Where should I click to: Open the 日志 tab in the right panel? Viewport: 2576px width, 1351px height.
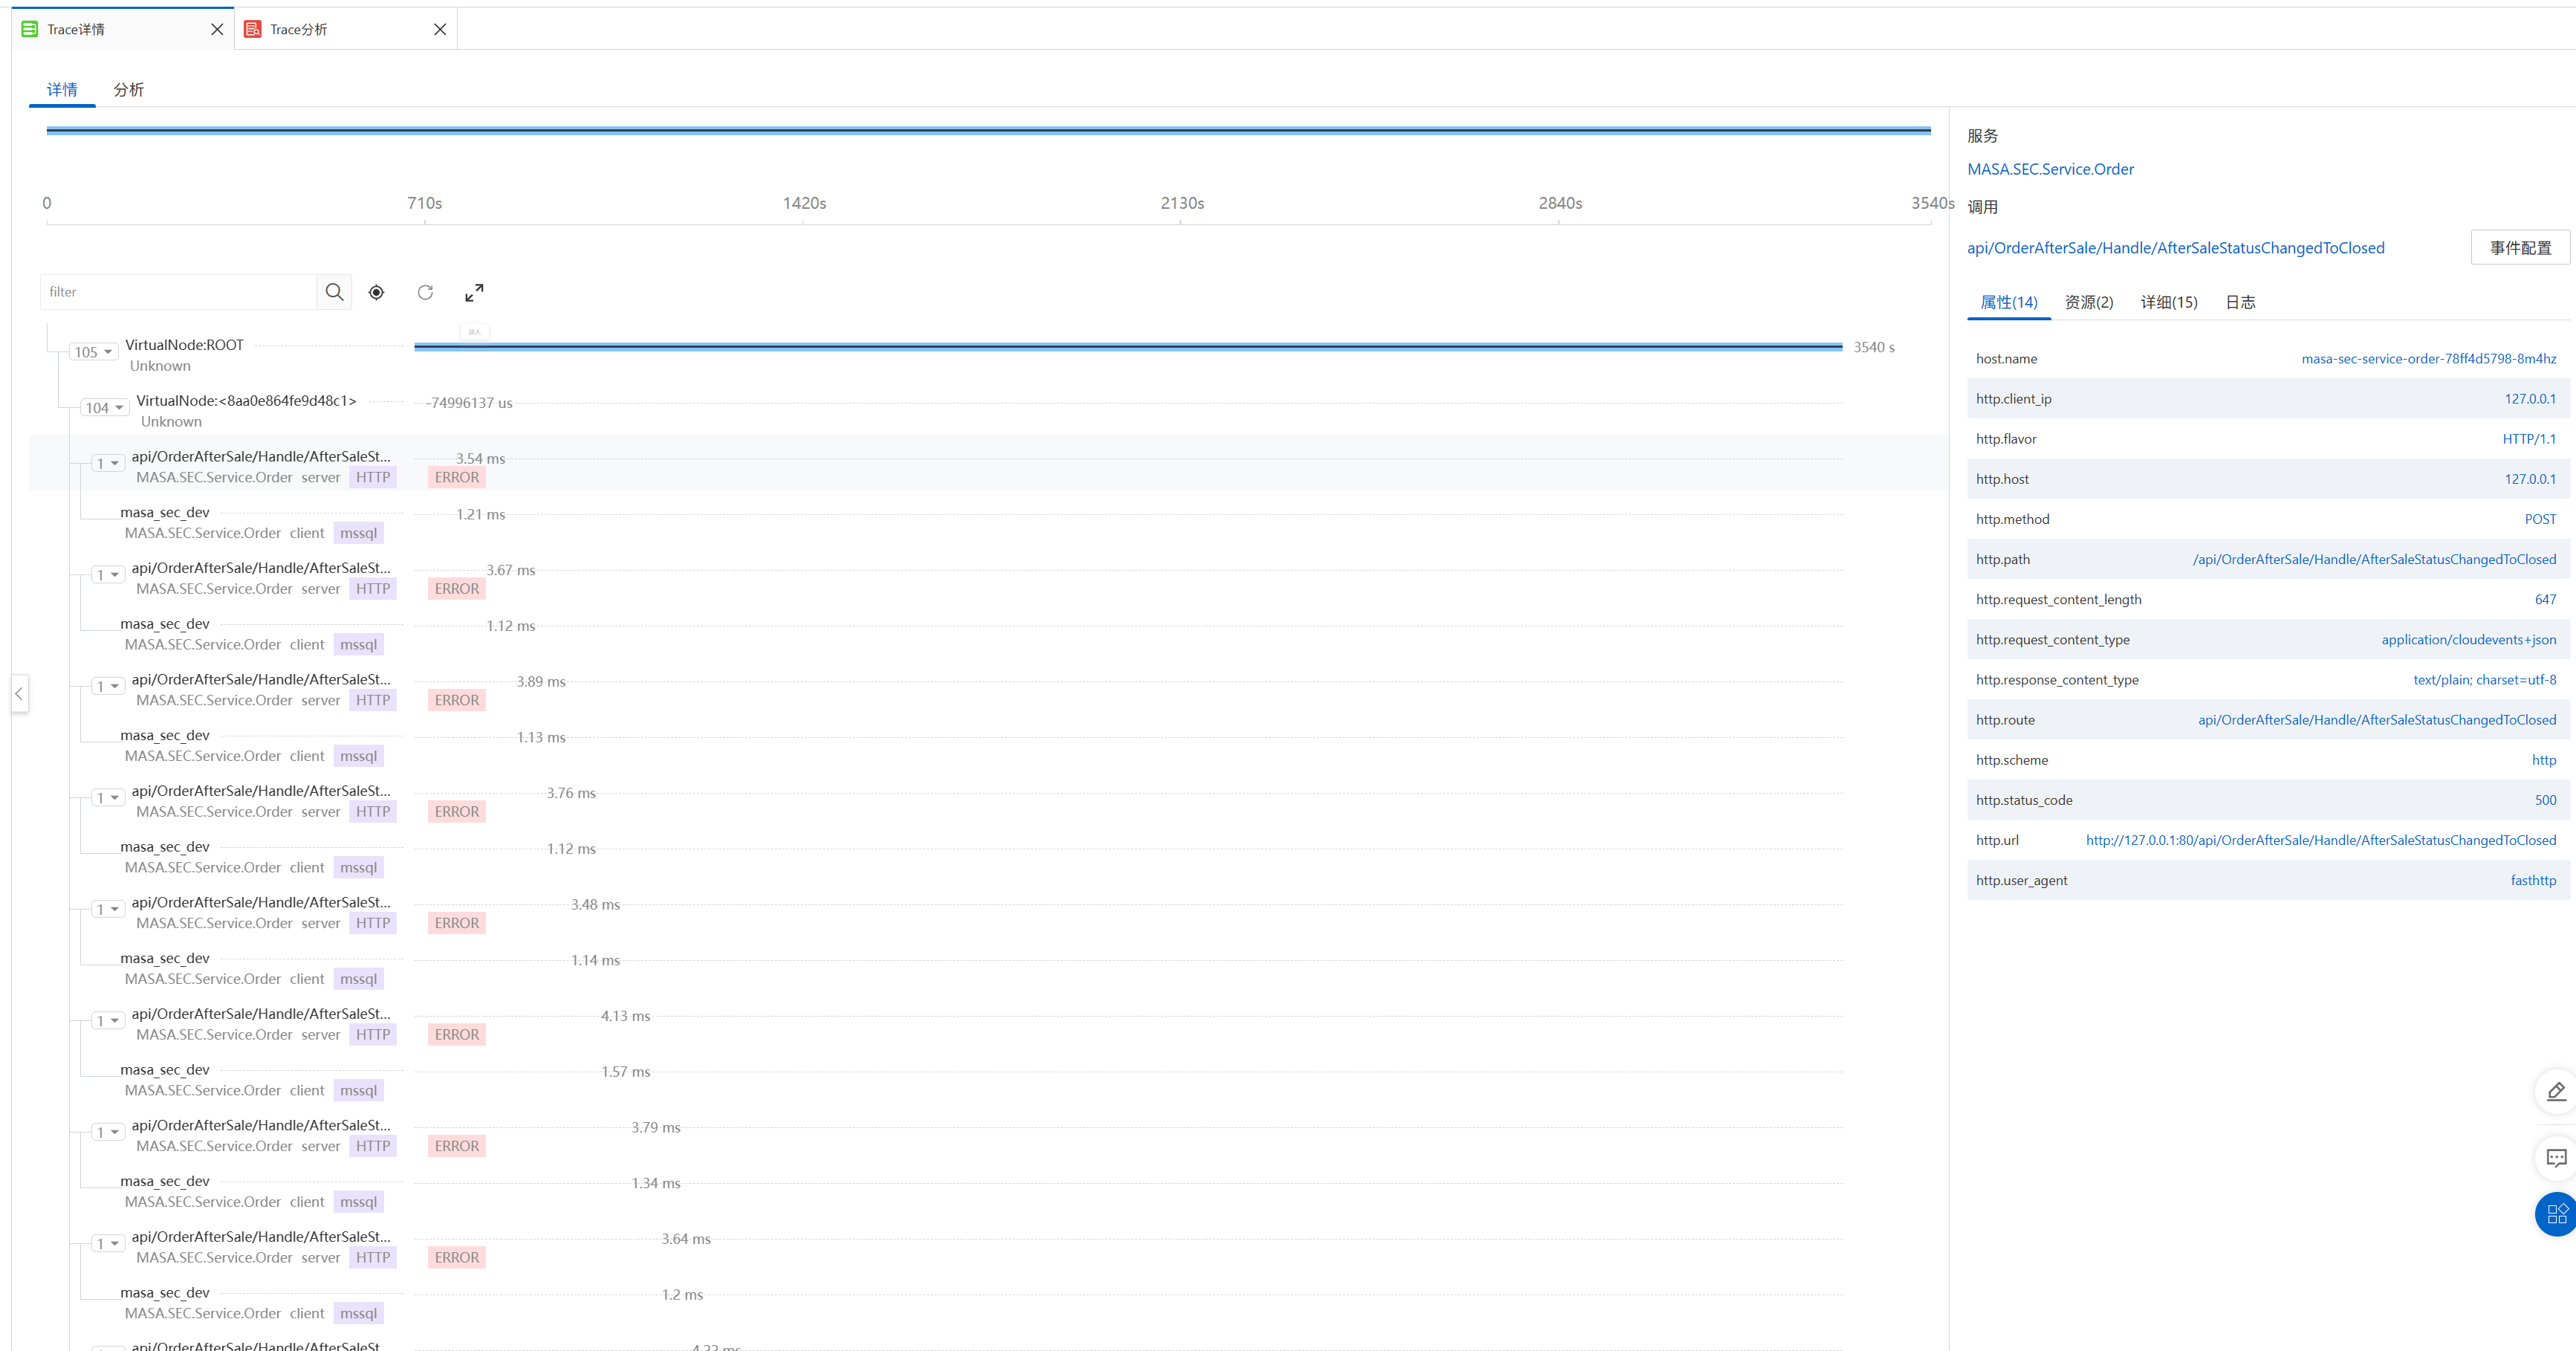pyautogui.click(x=2240, y=302)
